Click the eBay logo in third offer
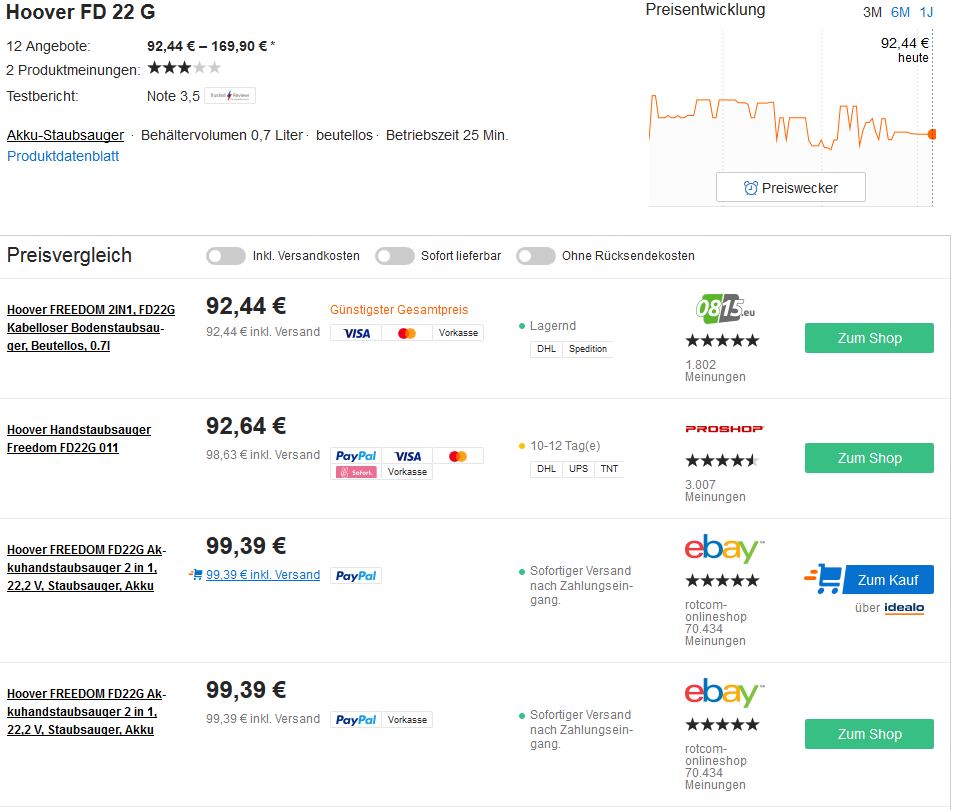 click(724, 549)
